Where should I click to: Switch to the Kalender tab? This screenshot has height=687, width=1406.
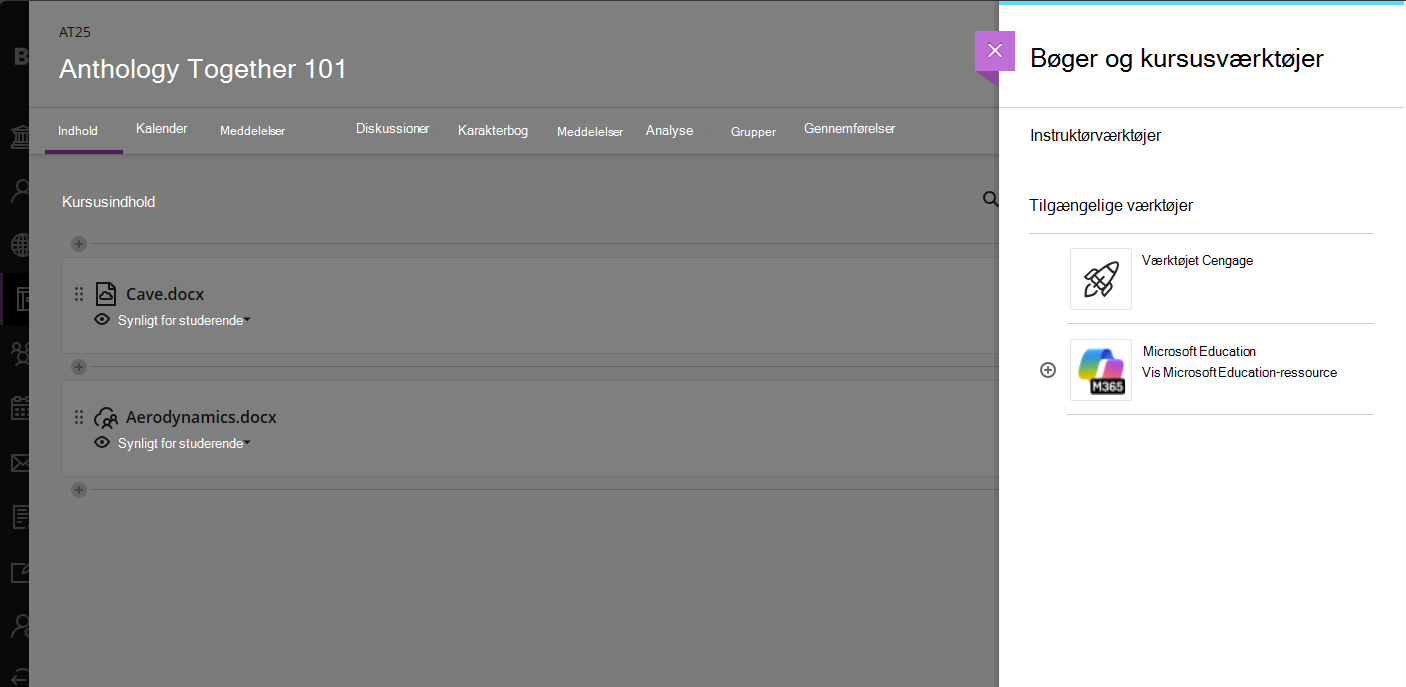pyautogui.click(x=162, y=129)
